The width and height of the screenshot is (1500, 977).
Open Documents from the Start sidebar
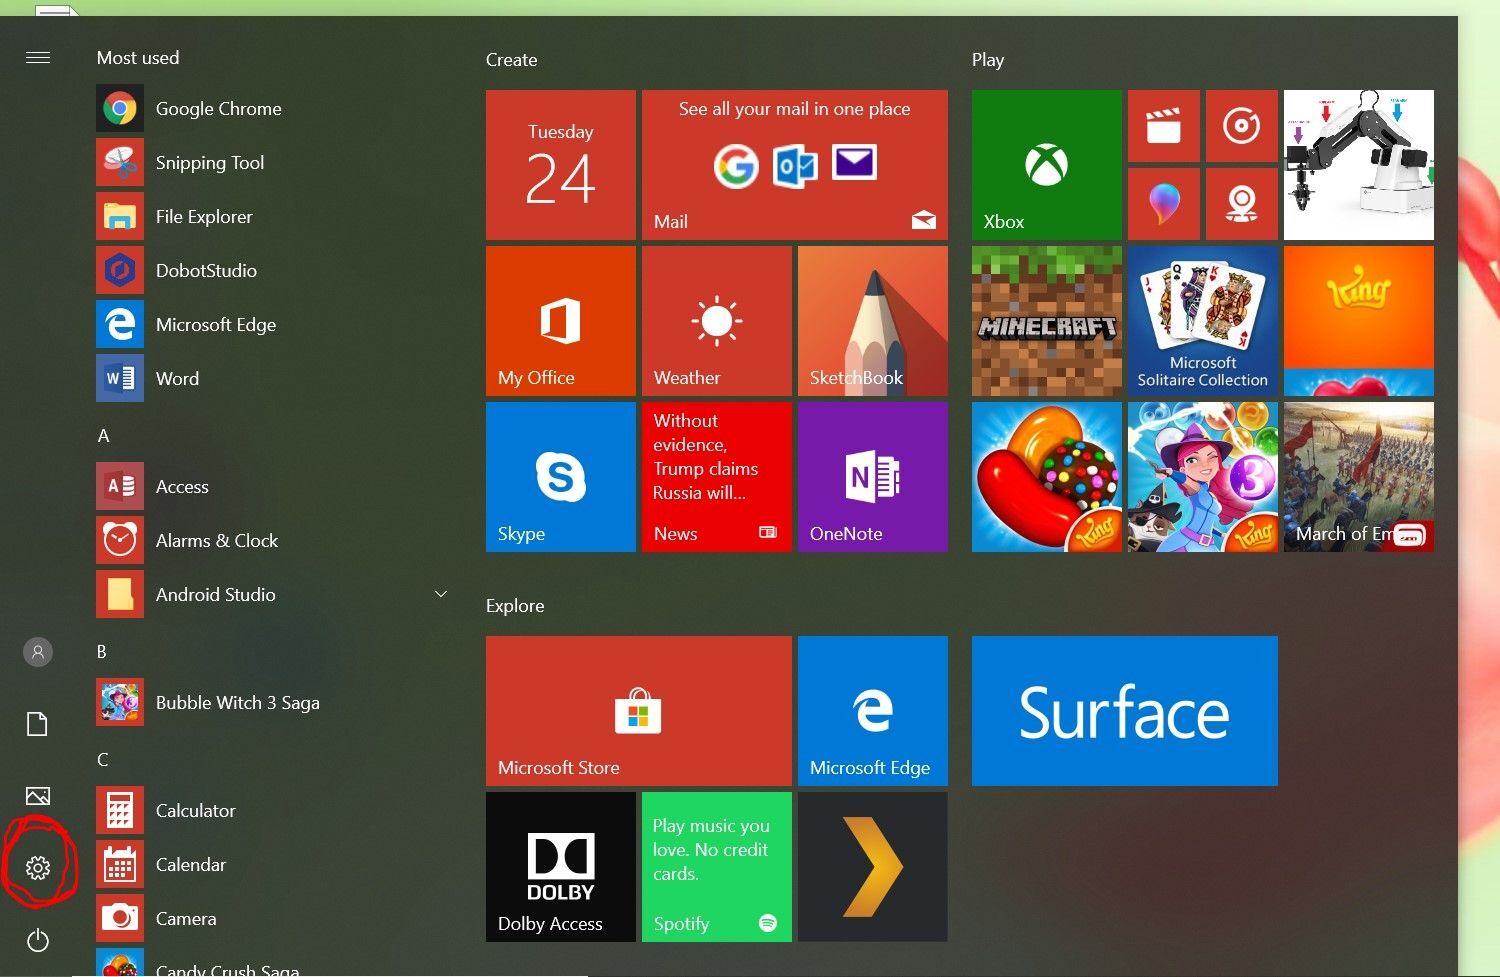point(38,724)
